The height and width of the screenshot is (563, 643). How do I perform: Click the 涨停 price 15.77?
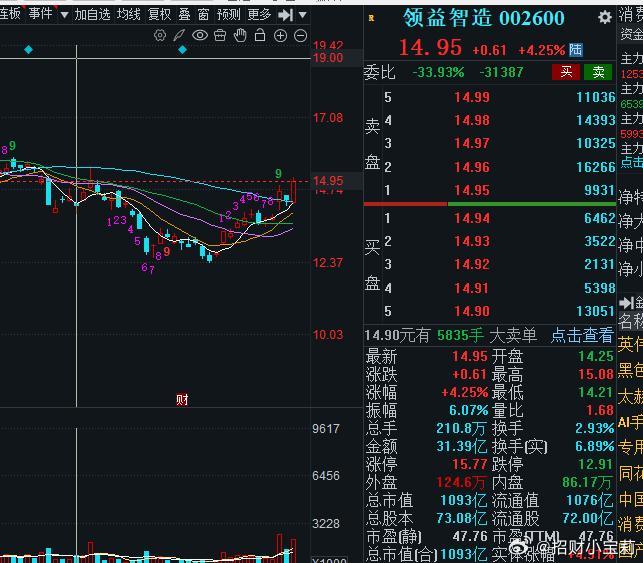click(470, 464)
